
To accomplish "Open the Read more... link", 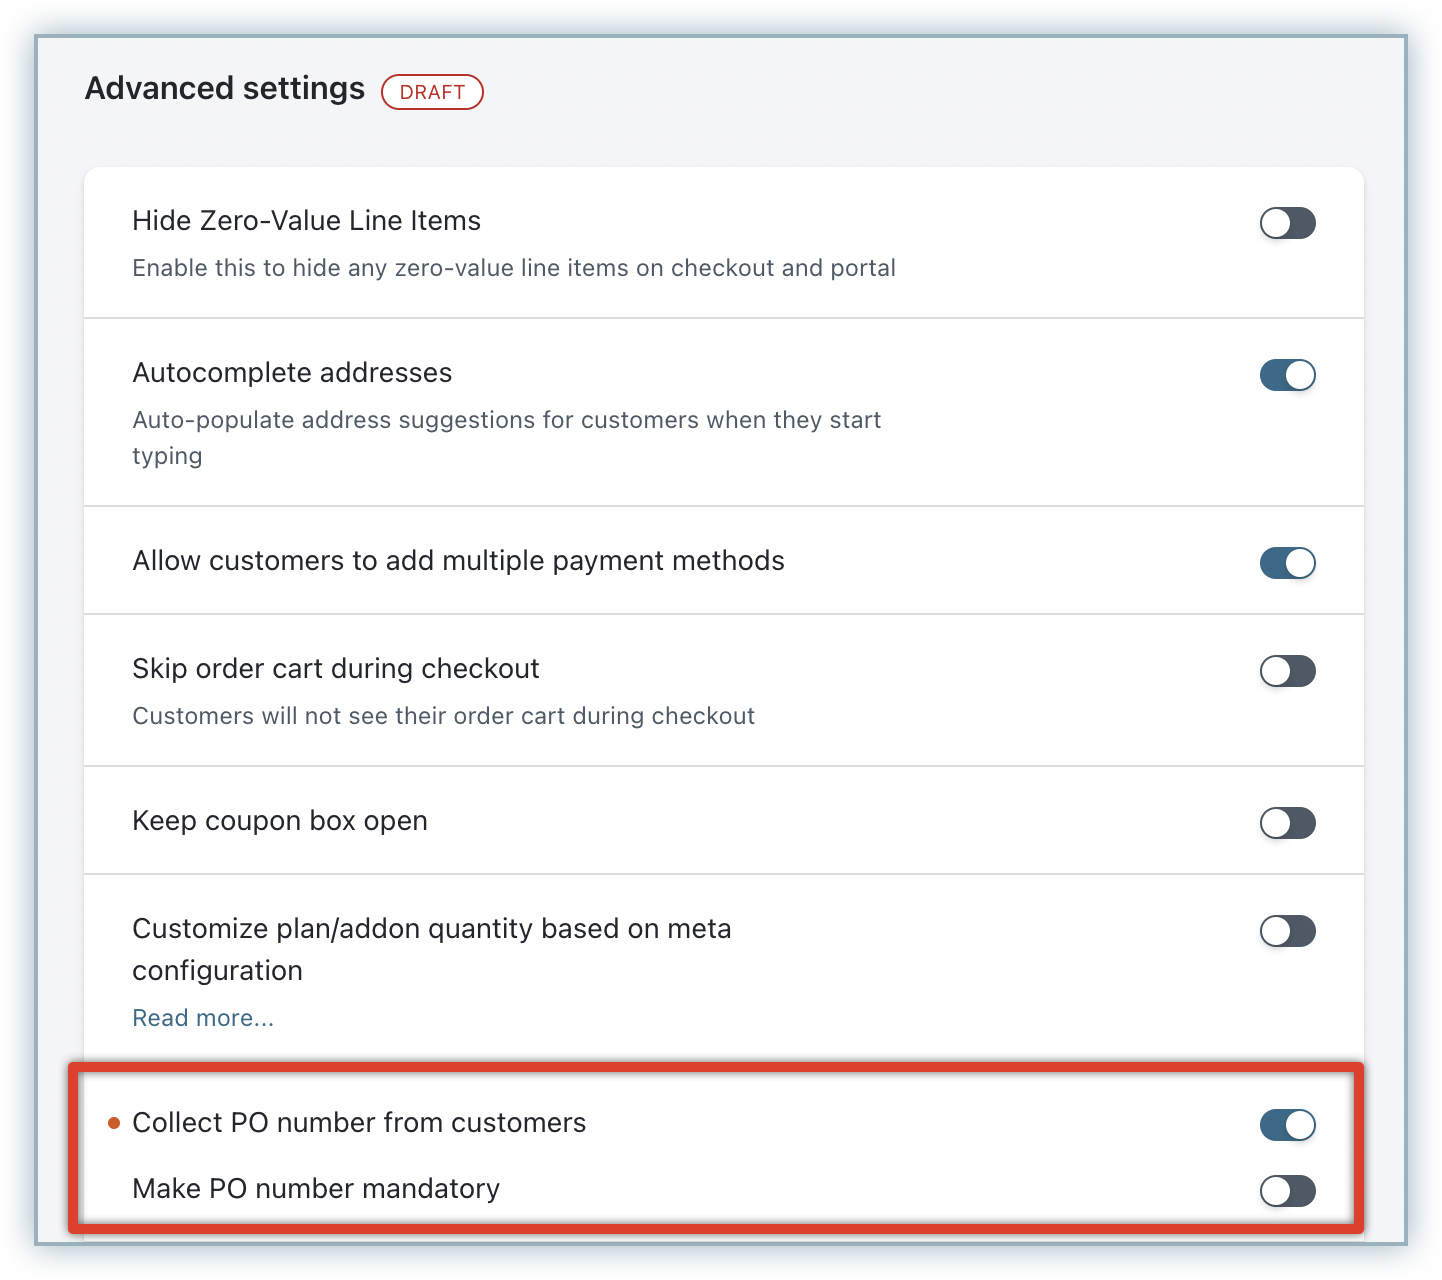I will coord(203,1018).
